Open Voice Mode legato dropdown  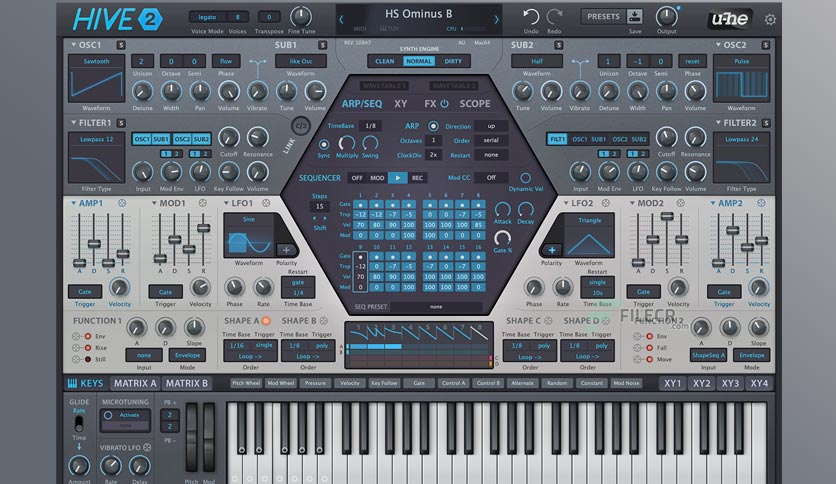(x=207, y=17)
